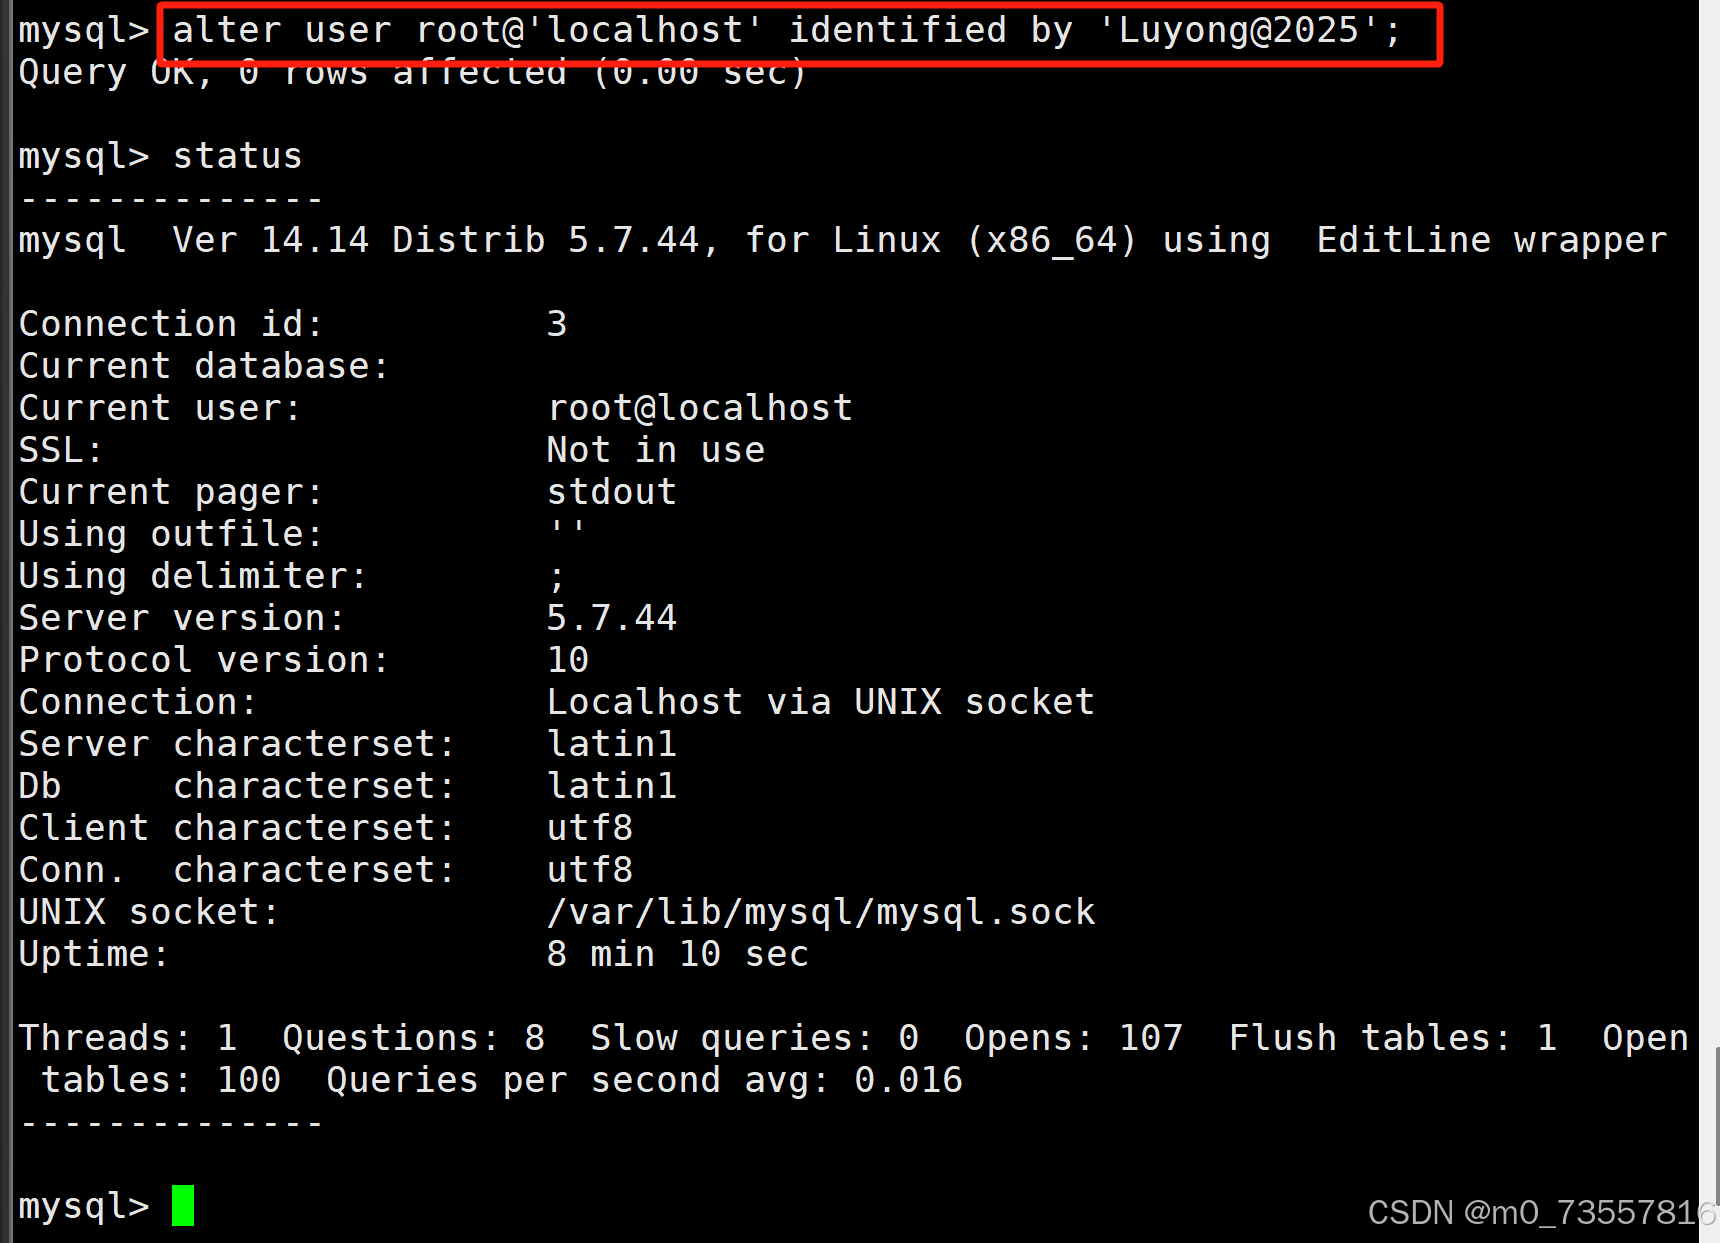Viewport: 1720px width, 1243px height.
Task: Select the root@localhost current user value
Action: (x=700, y=407)
